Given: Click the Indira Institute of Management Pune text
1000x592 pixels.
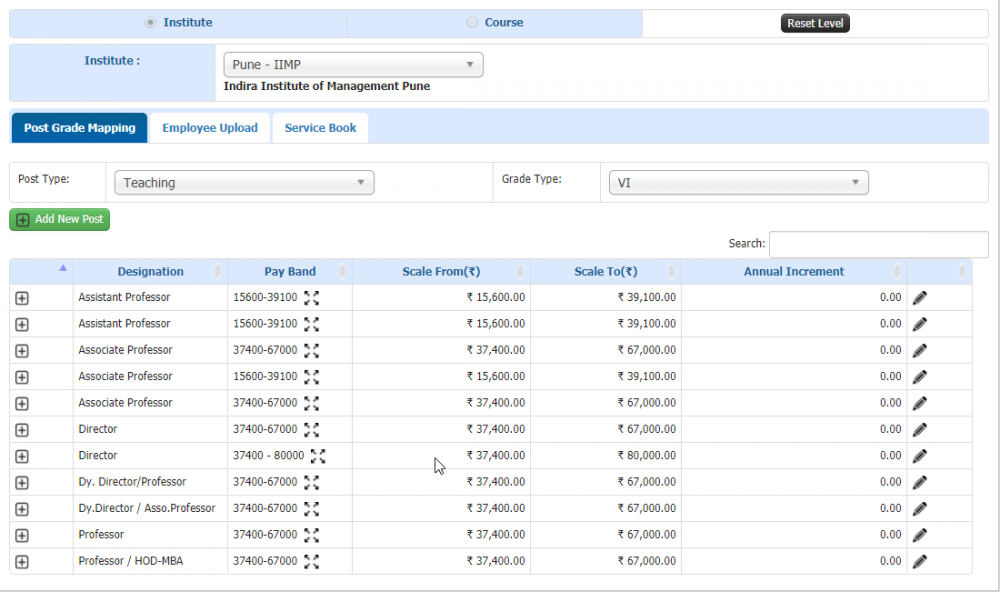Looking at the screenshot, I should coord(327,86).
